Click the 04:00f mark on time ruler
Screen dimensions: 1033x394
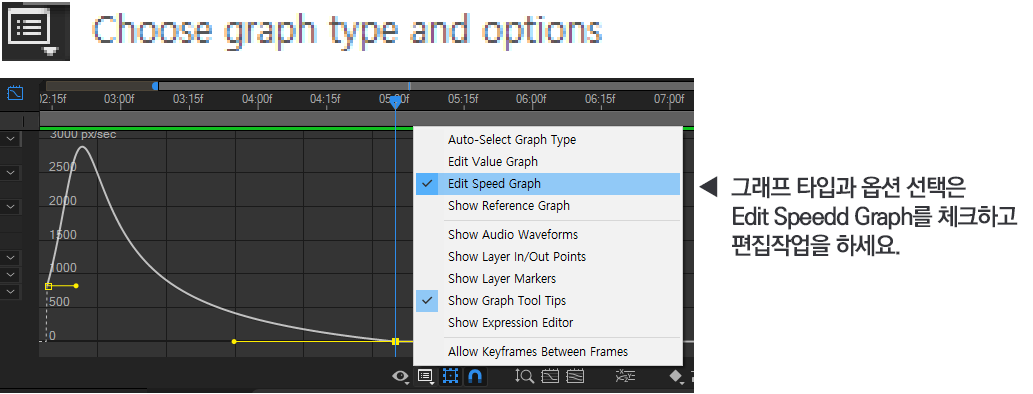256,99
